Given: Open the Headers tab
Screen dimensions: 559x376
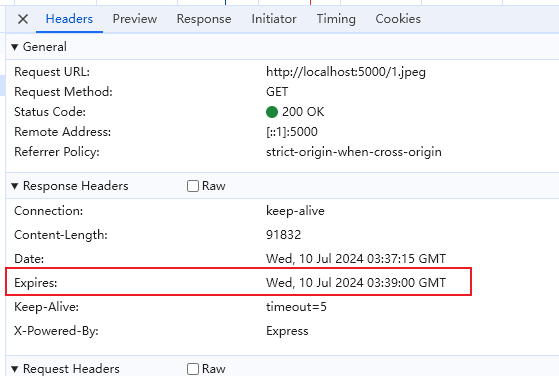Looking at the screenshot, I should (x=69, y=19).
